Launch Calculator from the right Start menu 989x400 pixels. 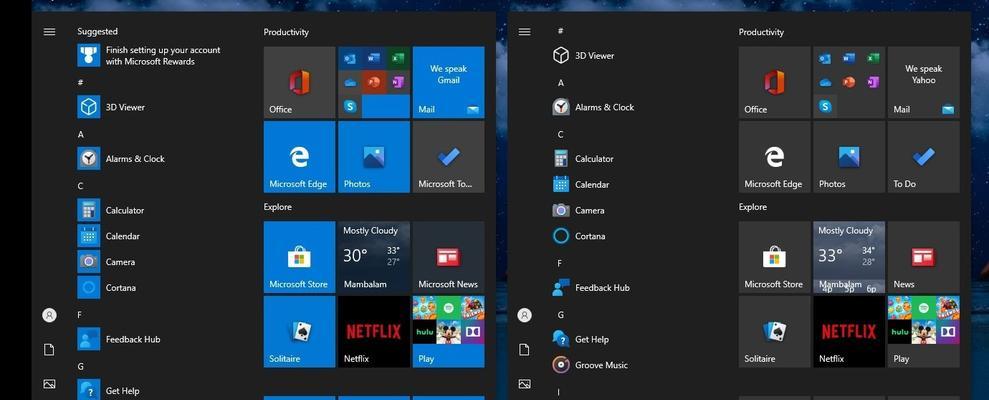[x=583, y=159]
